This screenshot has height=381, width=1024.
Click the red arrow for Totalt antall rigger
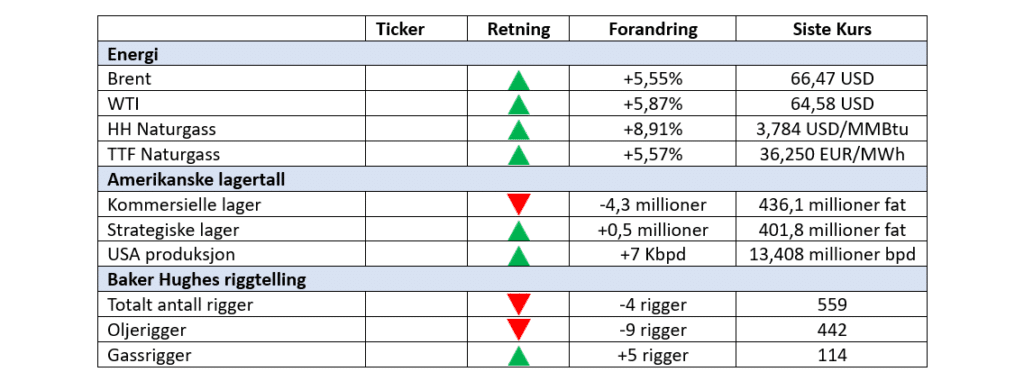tap(519, 305)
